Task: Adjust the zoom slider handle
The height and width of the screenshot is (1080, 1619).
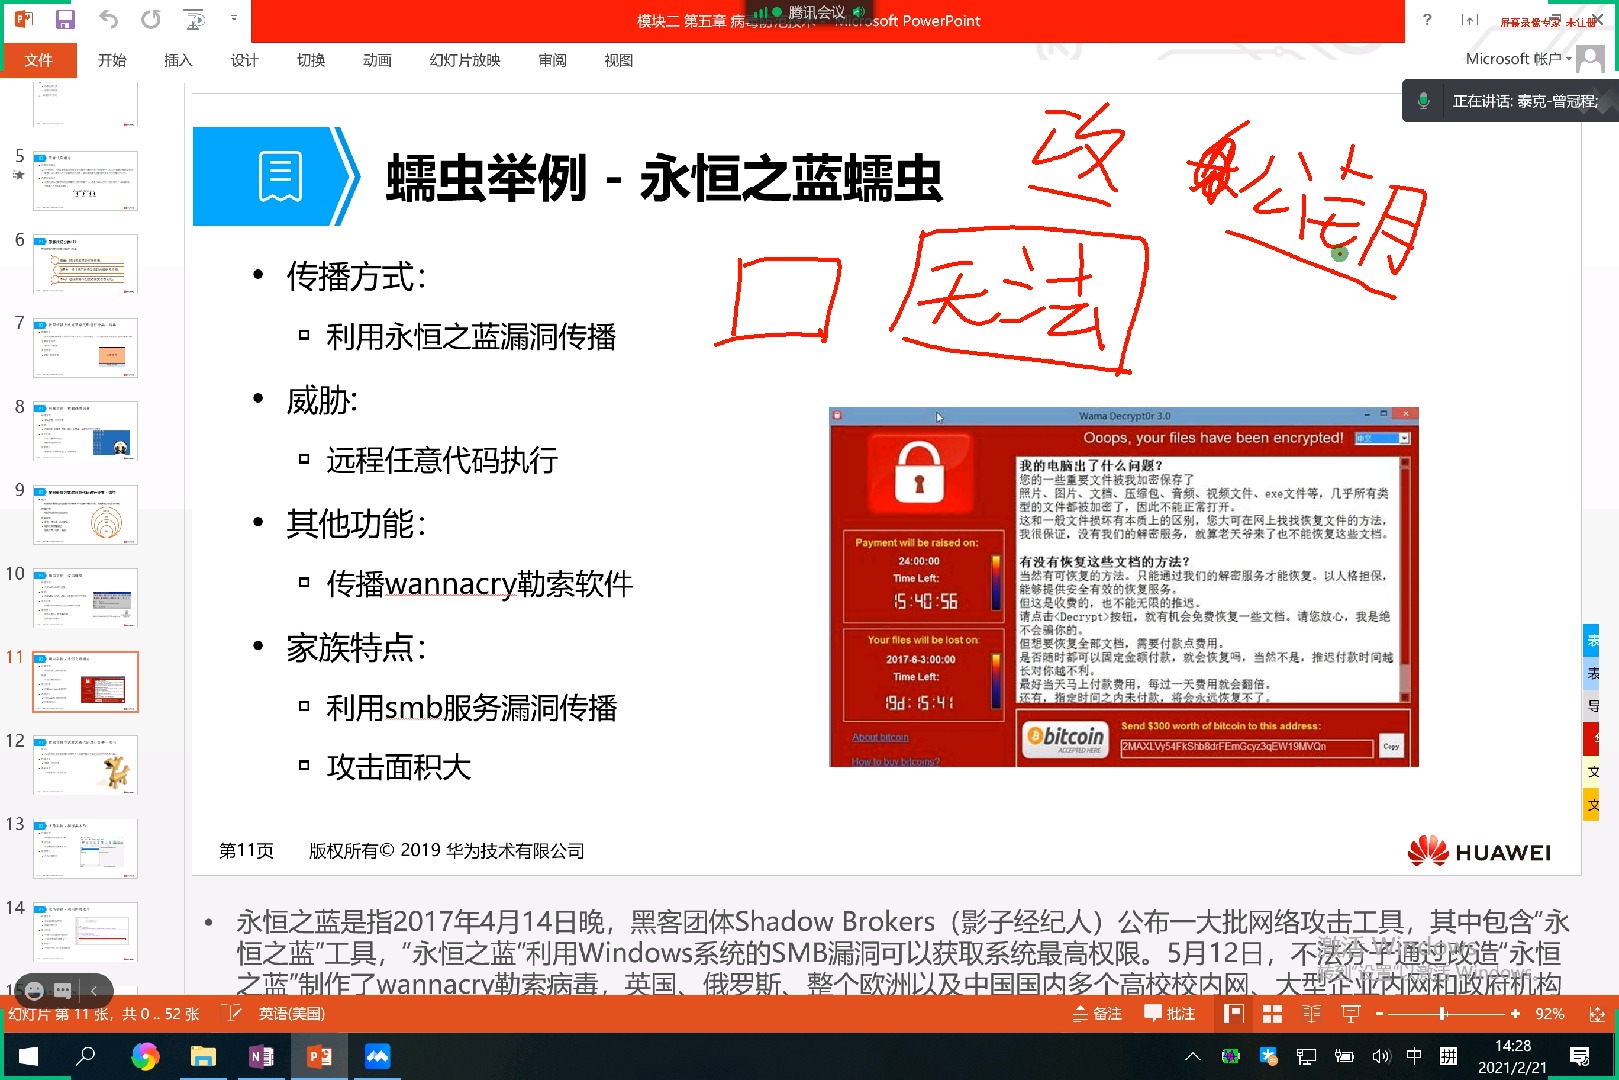Action: coord(1443,1014)
